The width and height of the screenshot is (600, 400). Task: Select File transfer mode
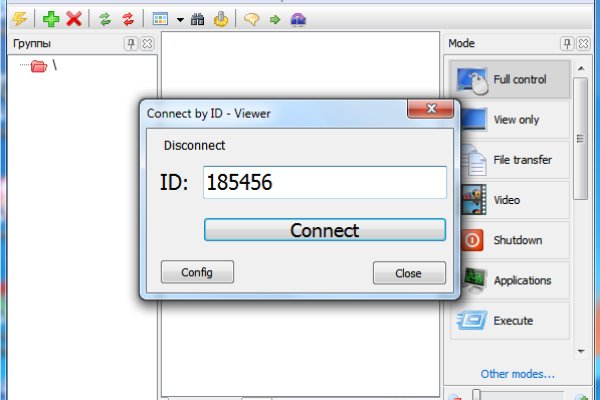(510, 160)
